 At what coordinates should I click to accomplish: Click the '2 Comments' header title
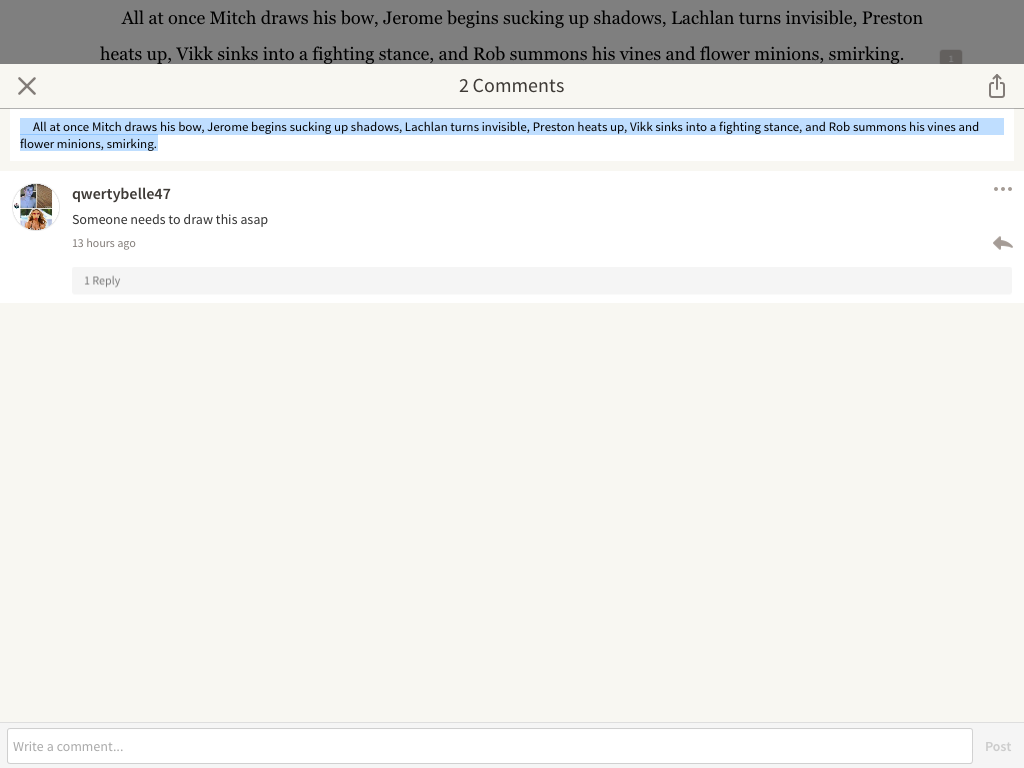pyautogui.click(x=511, y=86)
